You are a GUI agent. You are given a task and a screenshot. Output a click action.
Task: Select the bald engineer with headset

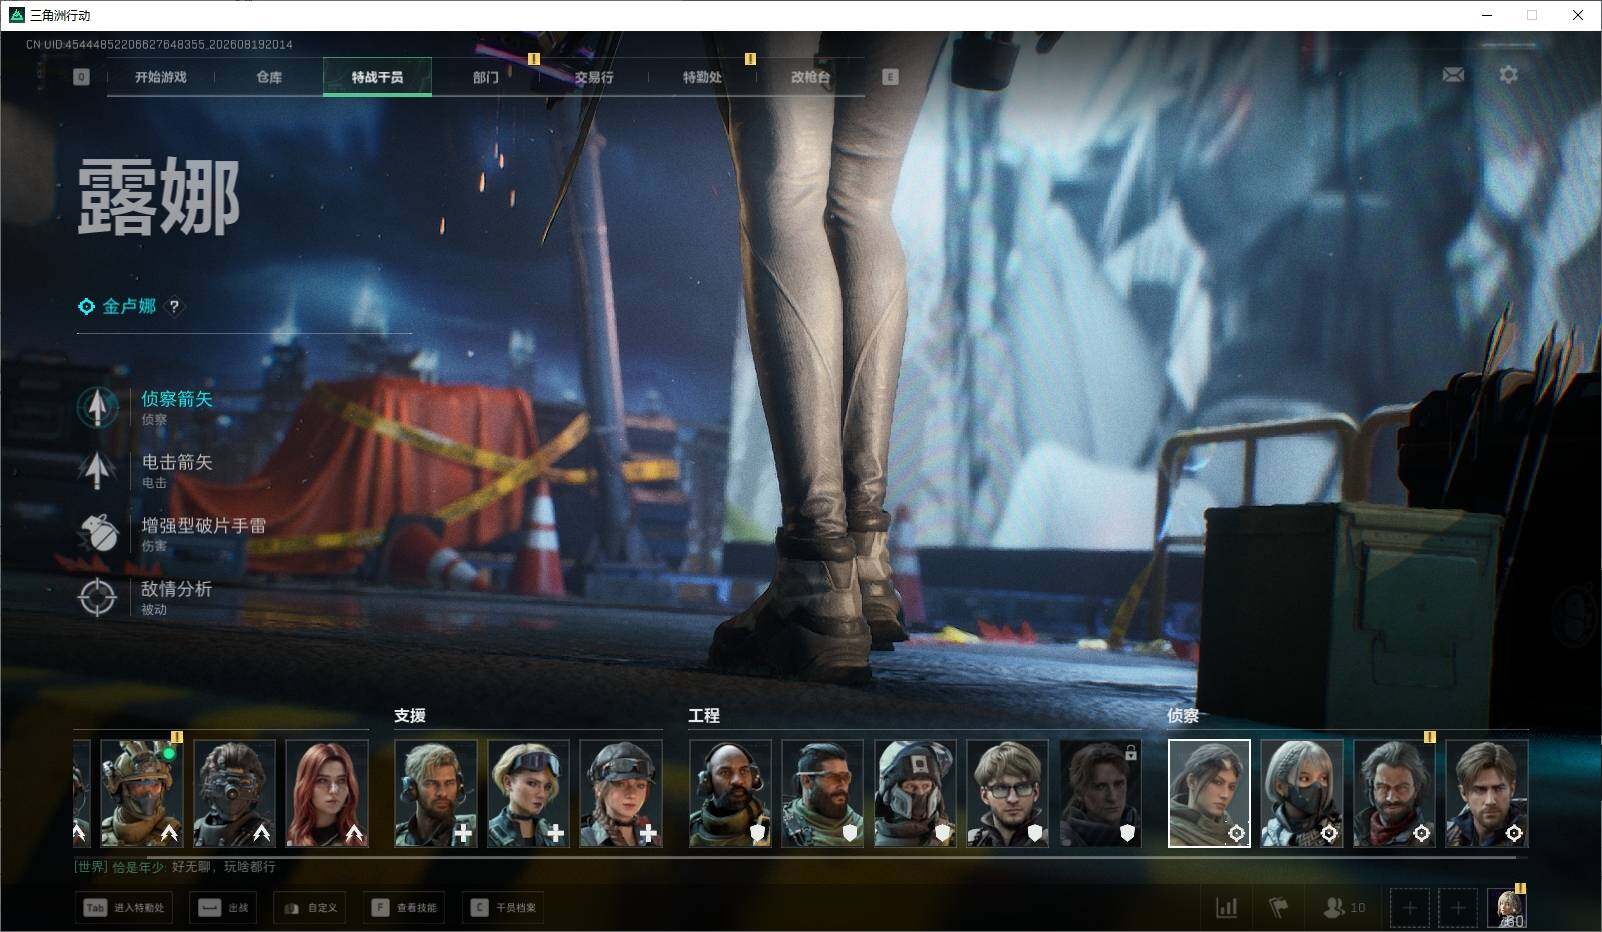pyautogui.click(x=730, y=793)
